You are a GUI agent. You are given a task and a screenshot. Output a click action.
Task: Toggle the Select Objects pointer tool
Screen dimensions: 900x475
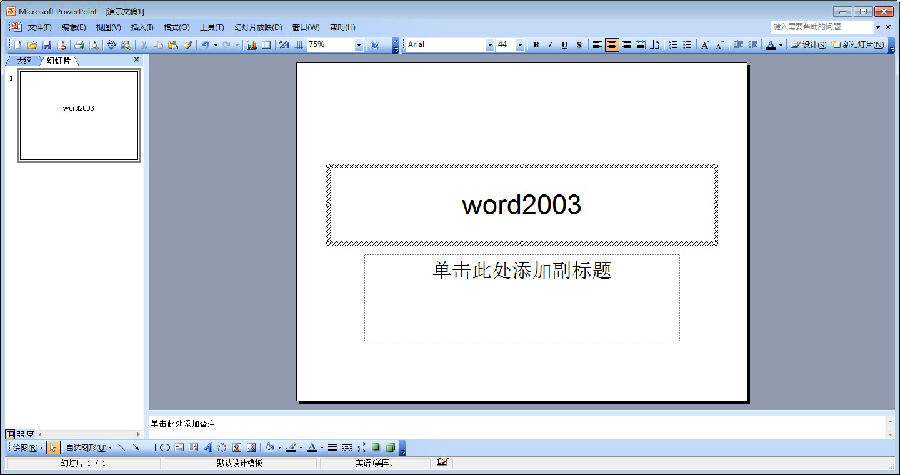point(53,447)
